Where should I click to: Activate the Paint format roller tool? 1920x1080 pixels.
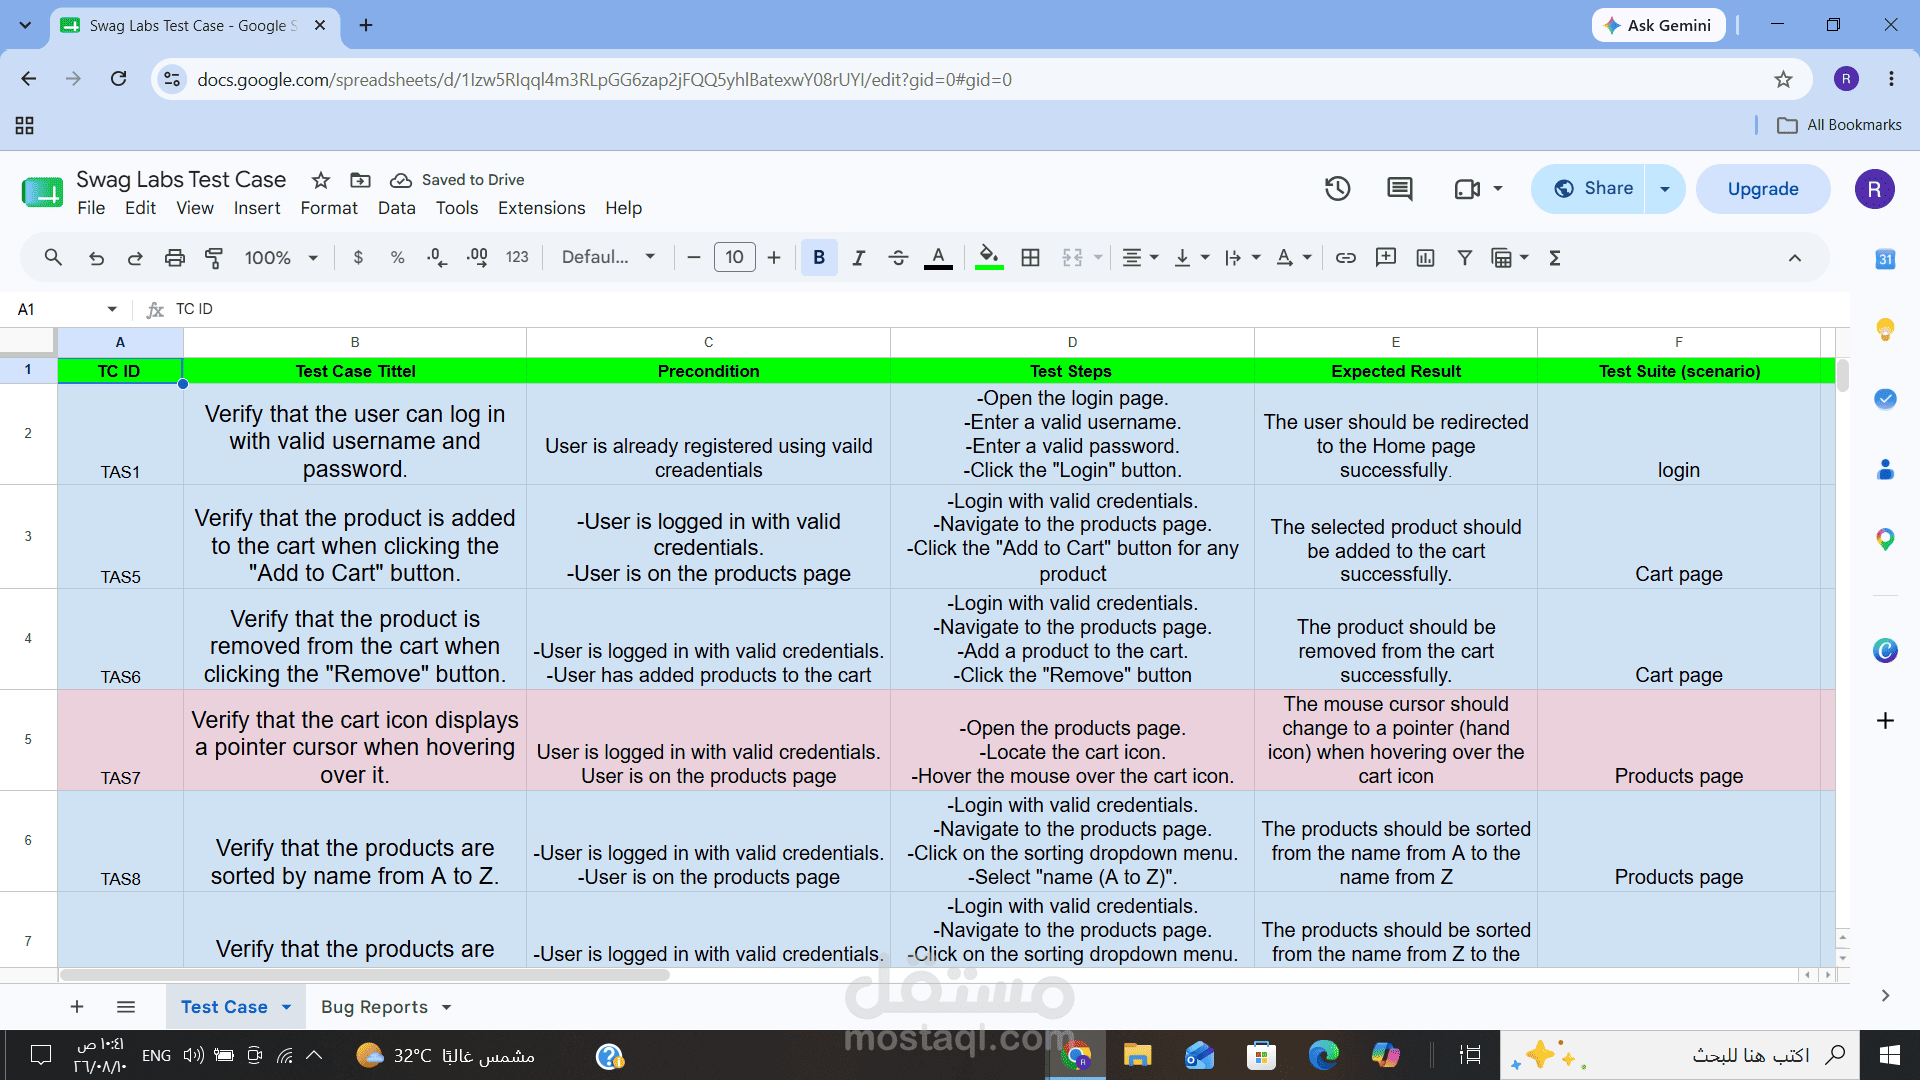tap(214, 258)
